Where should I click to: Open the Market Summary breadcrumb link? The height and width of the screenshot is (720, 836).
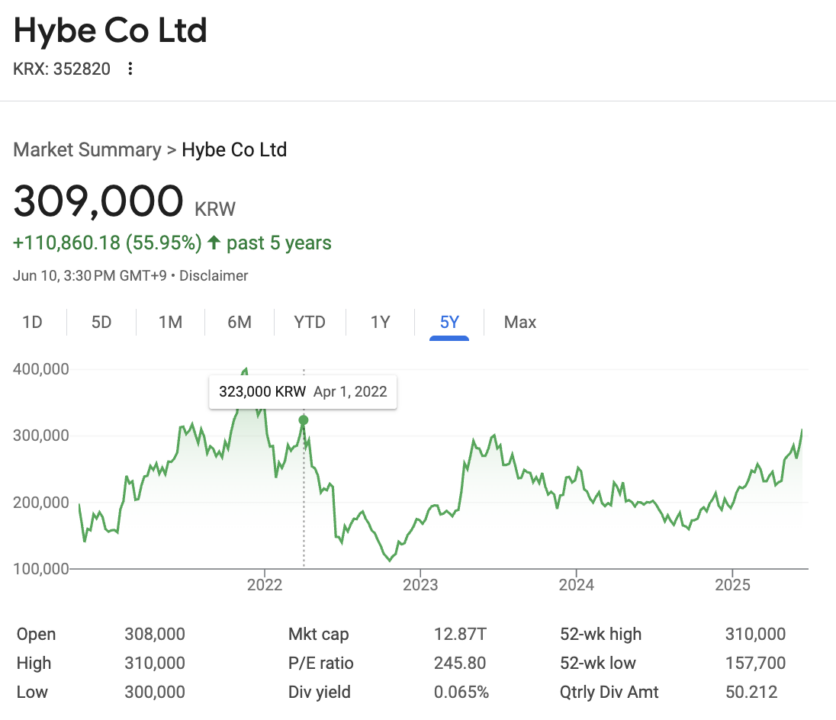click(88, 149)
